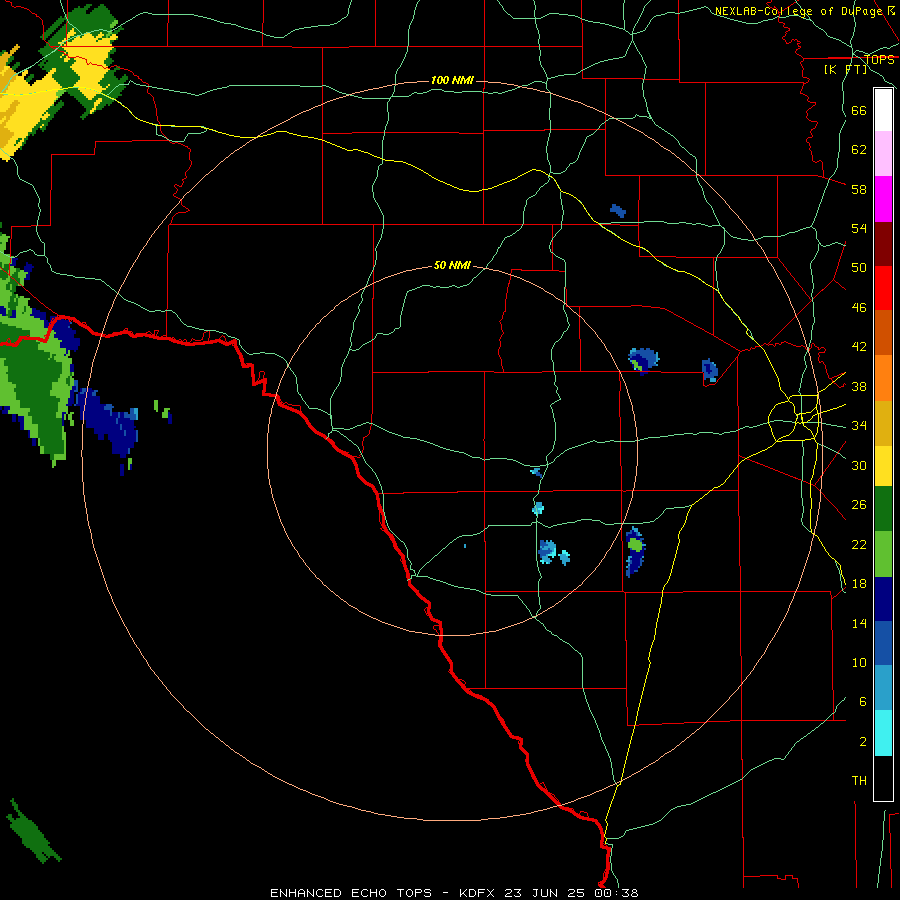900x900 pixels.
Task: Click the legend value "26"
Action: point(859,505)
